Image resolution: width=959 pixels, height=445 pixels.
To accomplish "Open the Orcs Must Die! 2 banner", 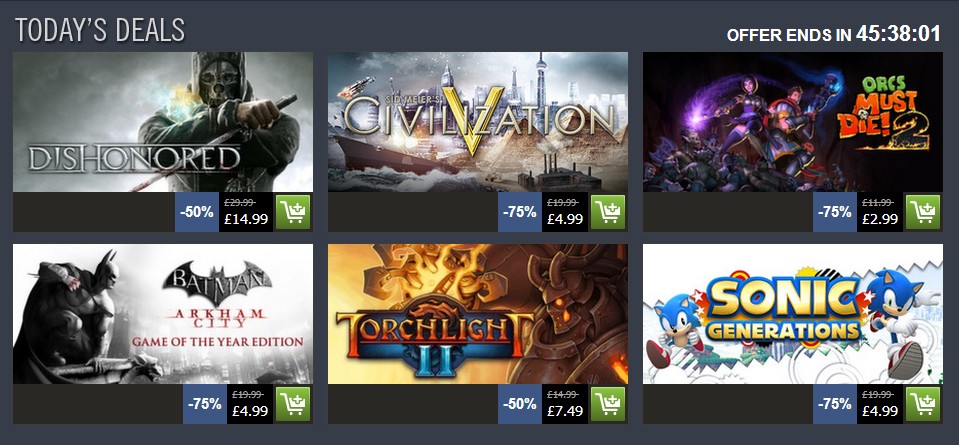I will click(x=793, y=122).
